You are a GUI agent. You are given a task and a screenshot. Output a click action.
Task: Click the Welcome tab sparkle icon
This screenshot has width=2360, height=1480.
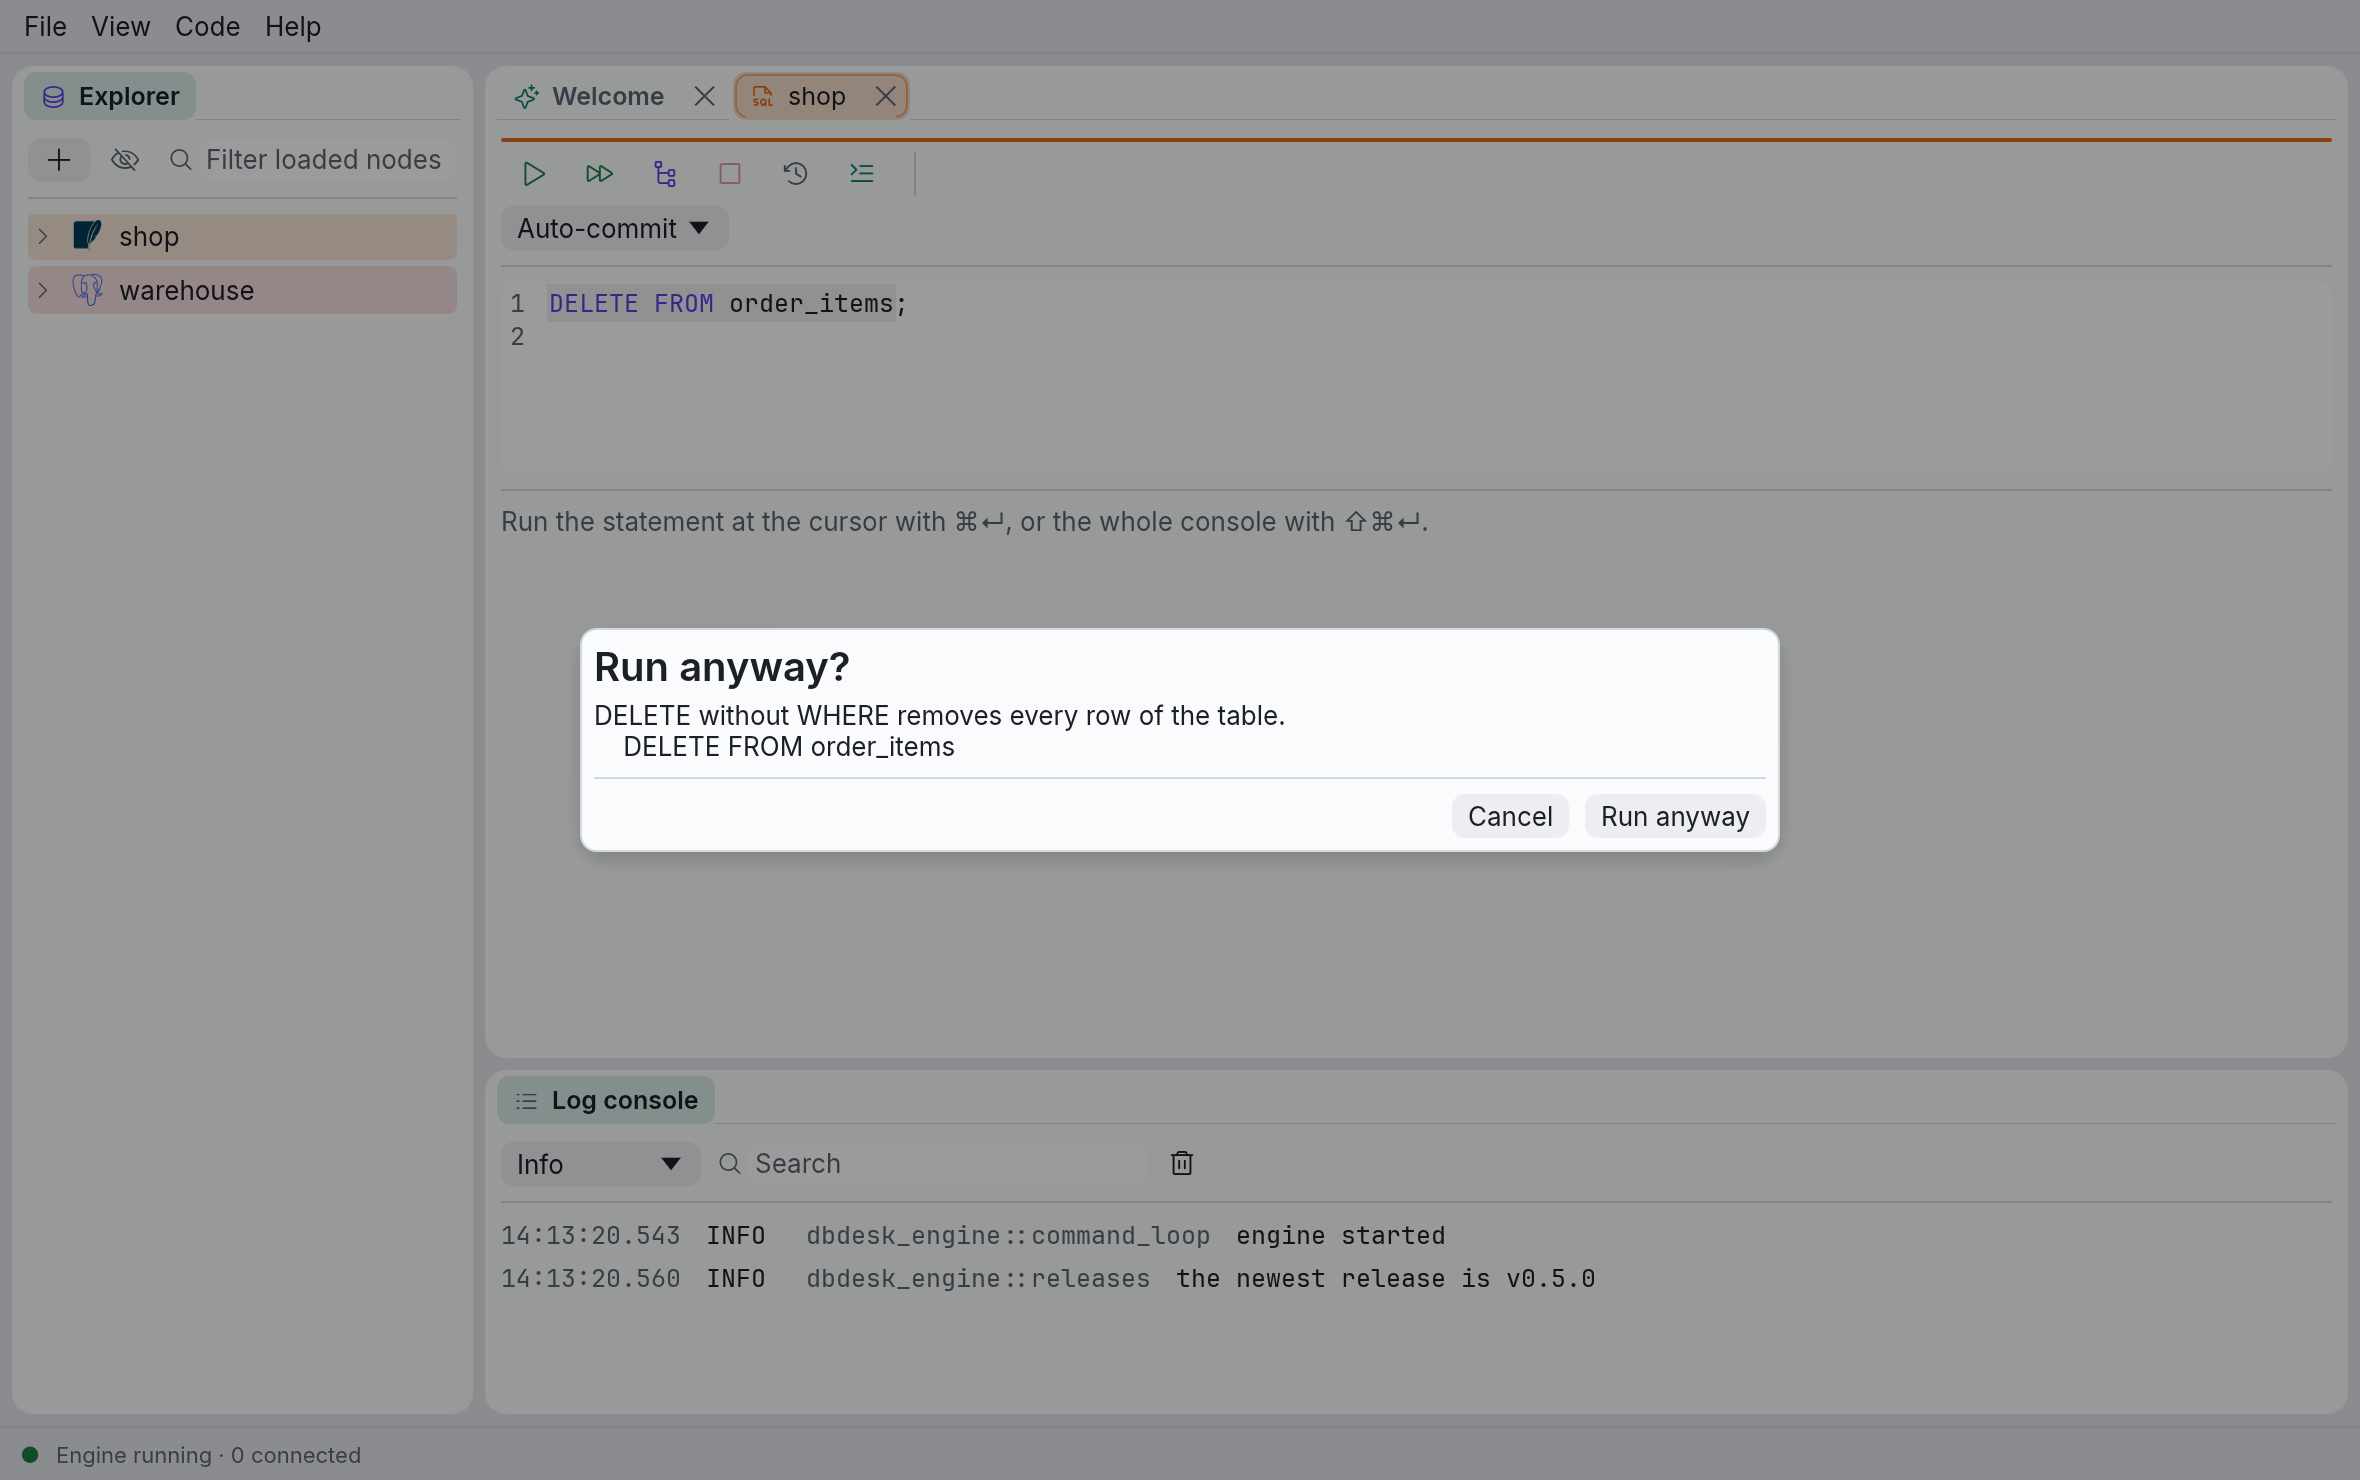[x=527, y=97]
